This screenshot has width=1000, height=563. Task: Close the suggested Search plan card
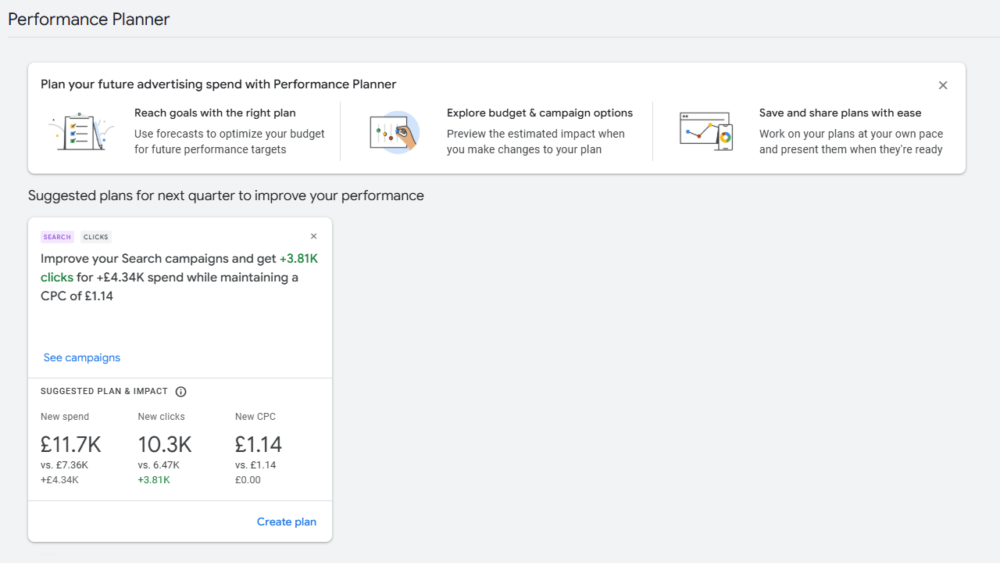(313, 237)
